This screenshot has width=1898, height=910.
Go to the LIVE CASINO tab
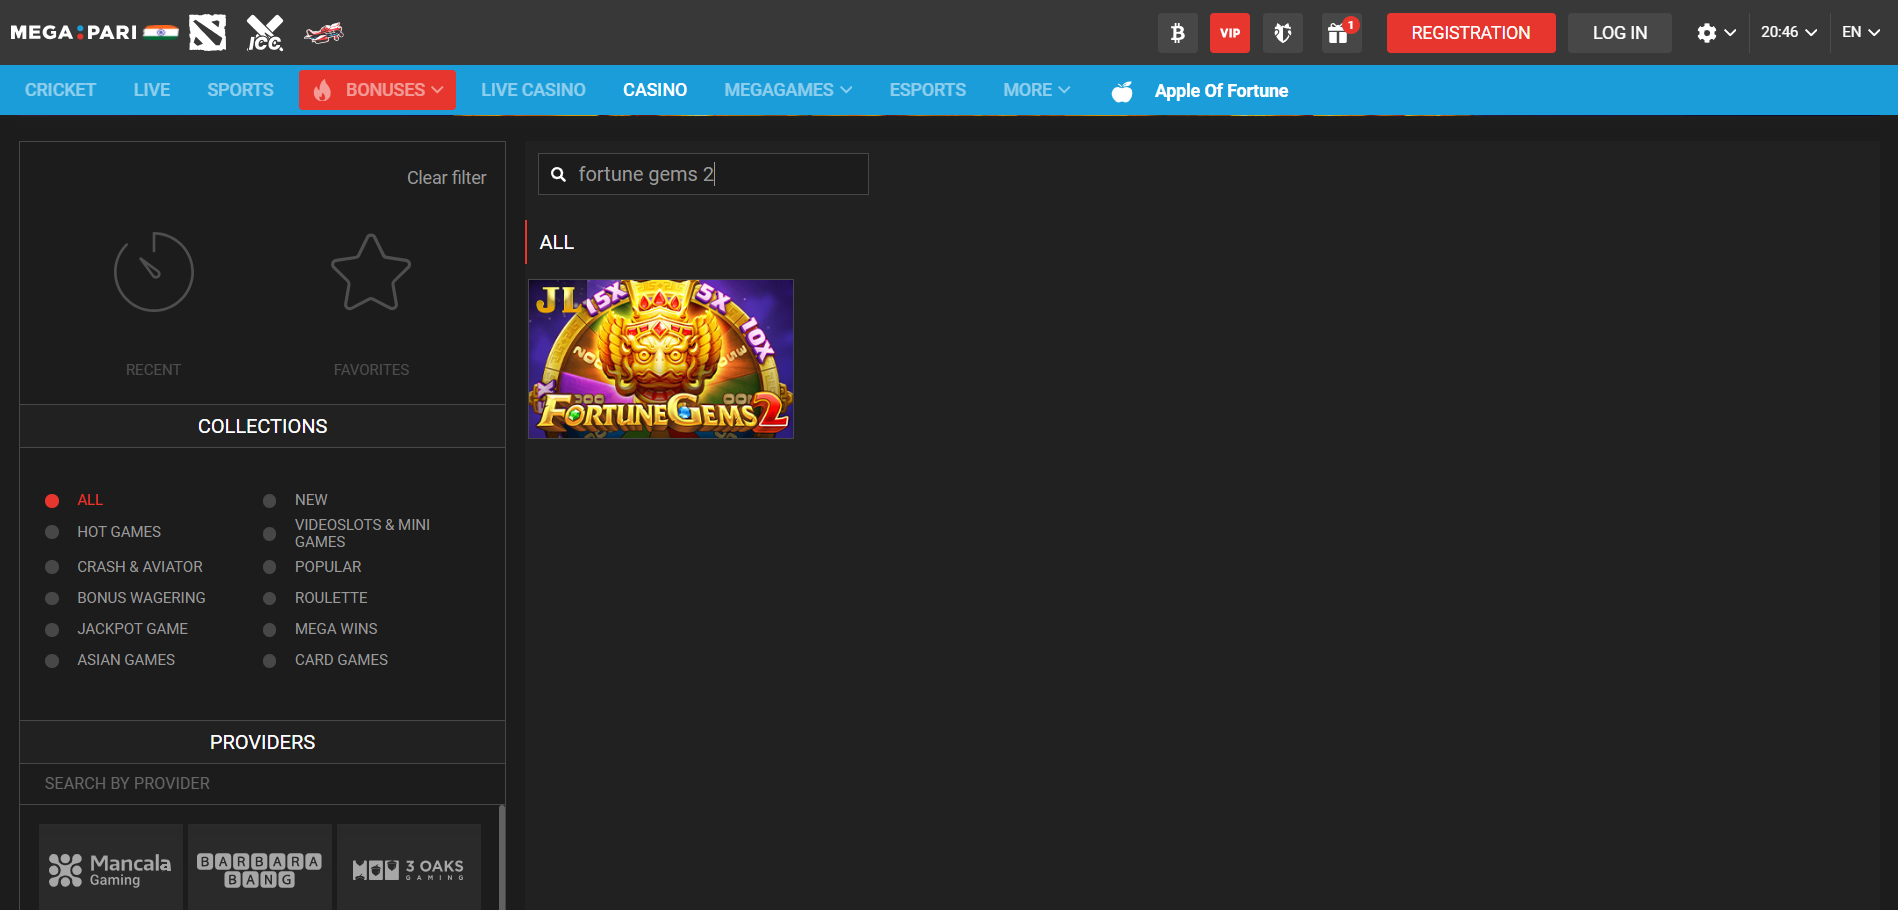point(533,90)
